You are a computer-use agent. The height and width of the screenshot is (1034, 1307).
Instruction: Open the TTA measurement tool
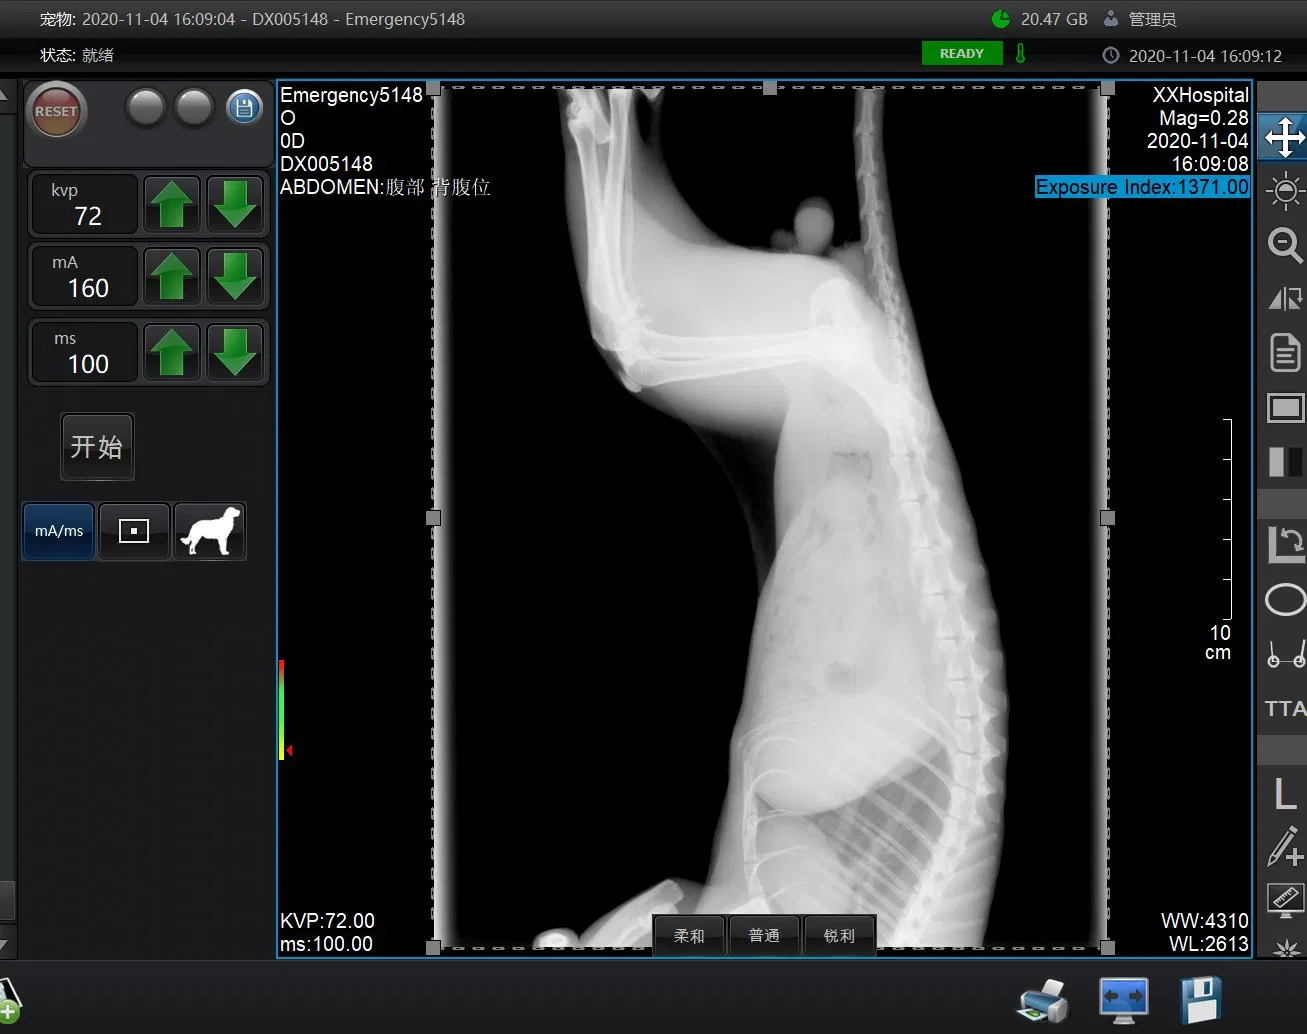pyautogui.click(x=1284, y=709)
